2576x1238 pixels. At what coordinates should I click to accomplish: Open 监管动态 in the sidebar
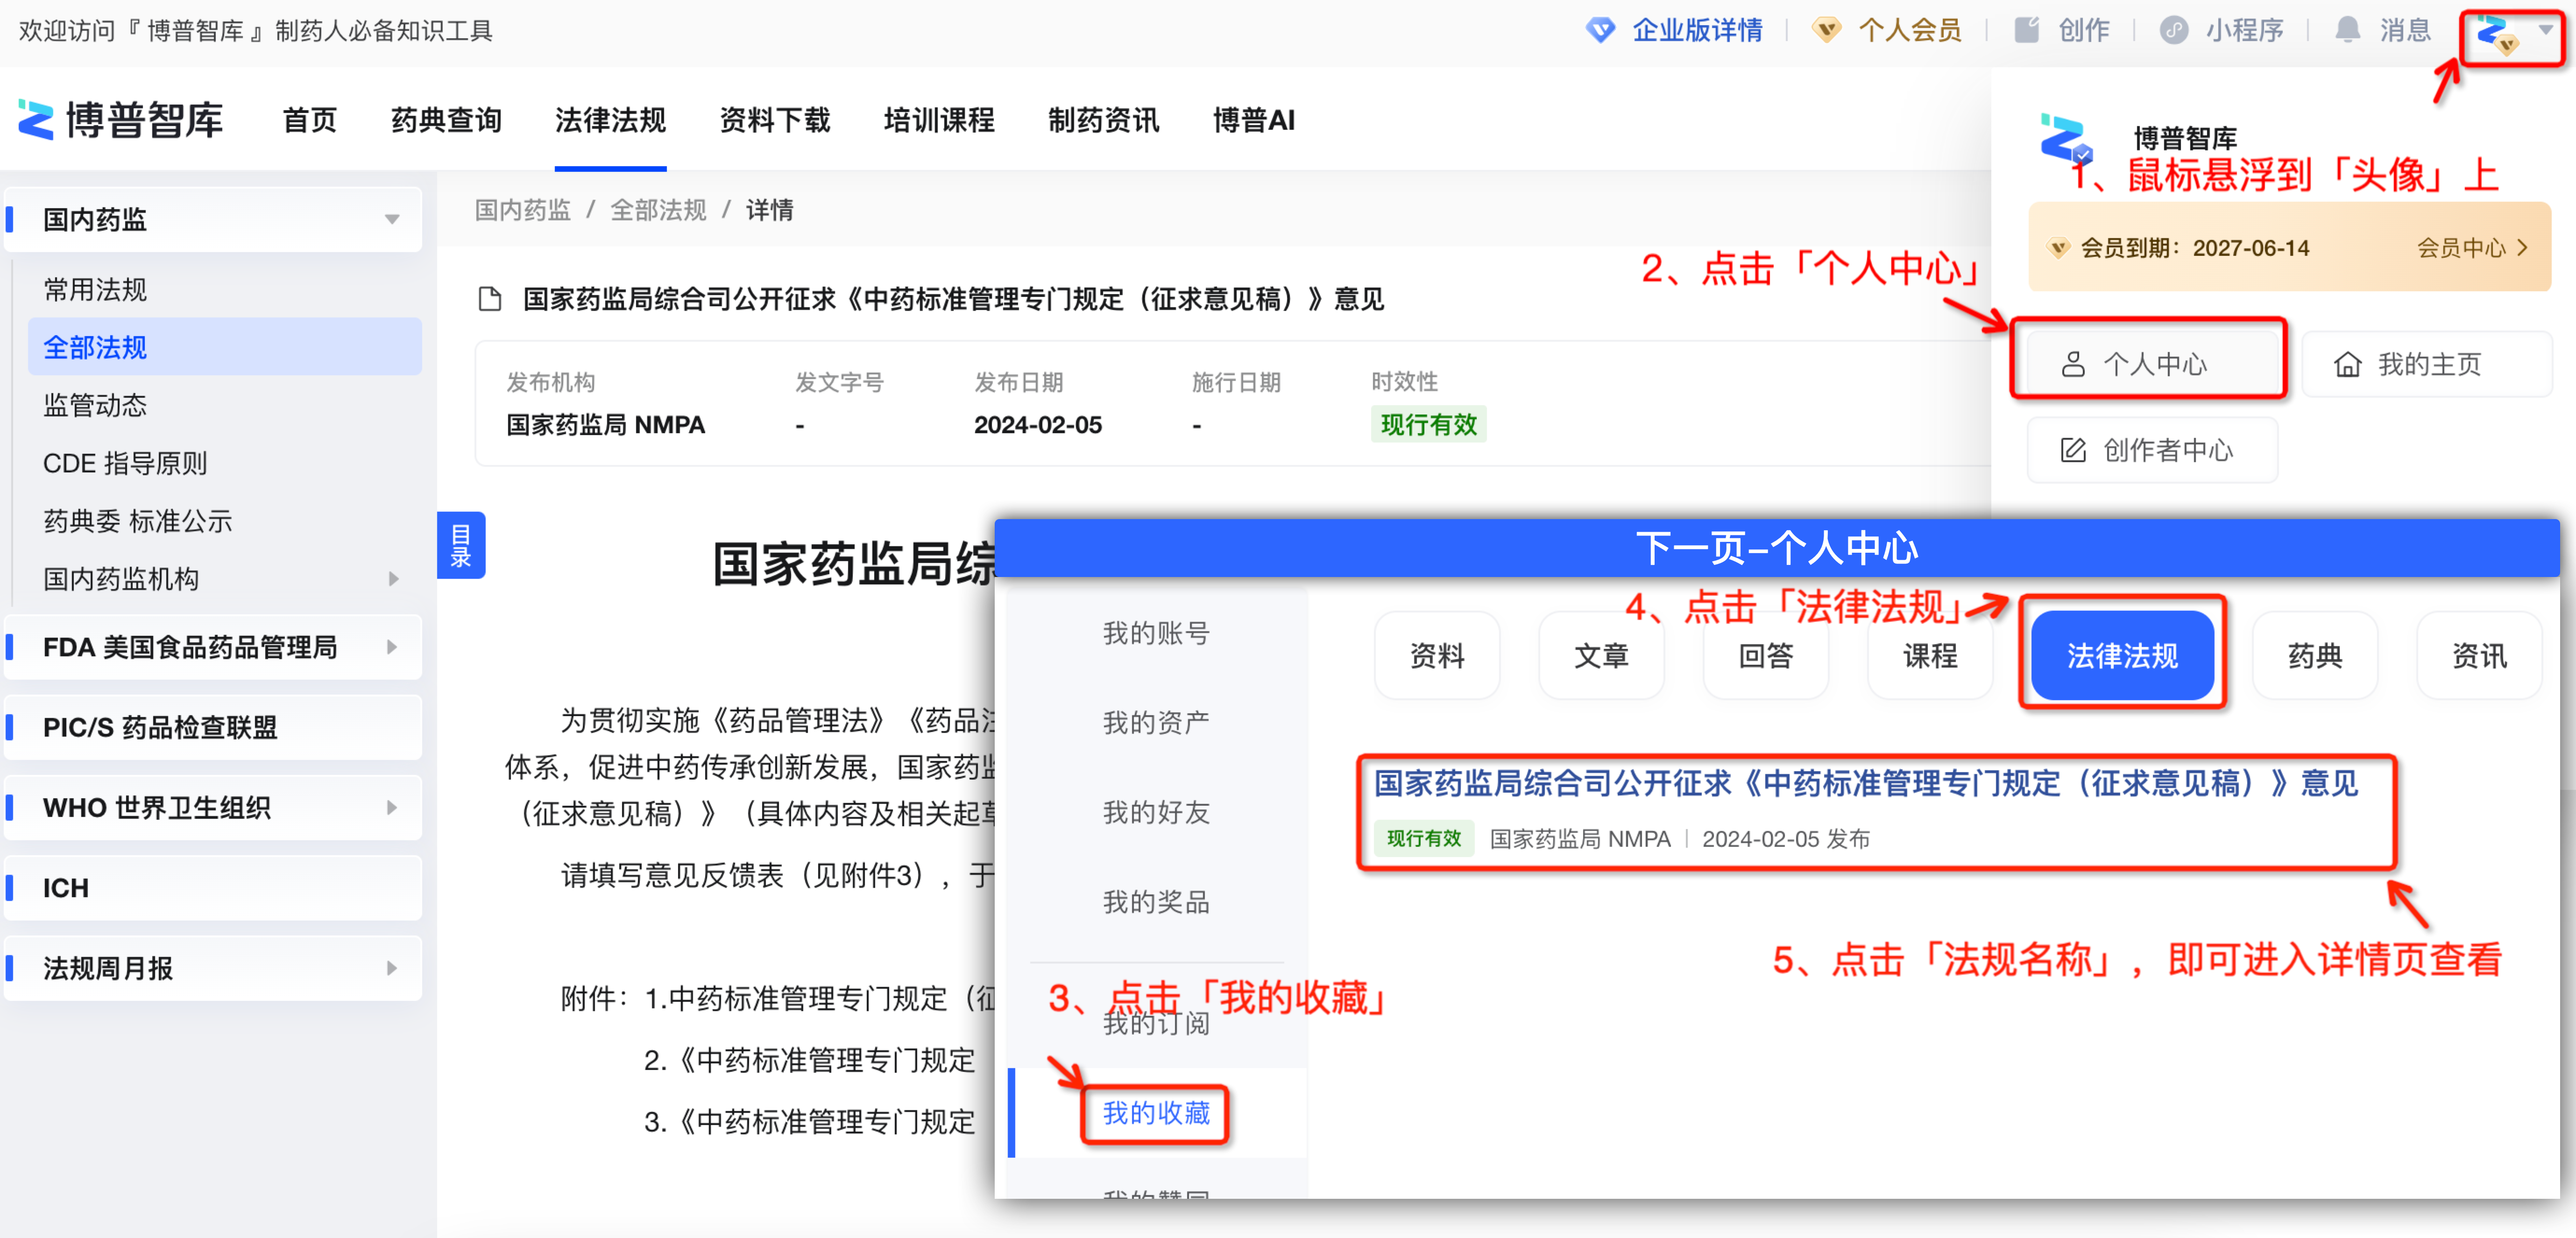[x=95, y=405]
